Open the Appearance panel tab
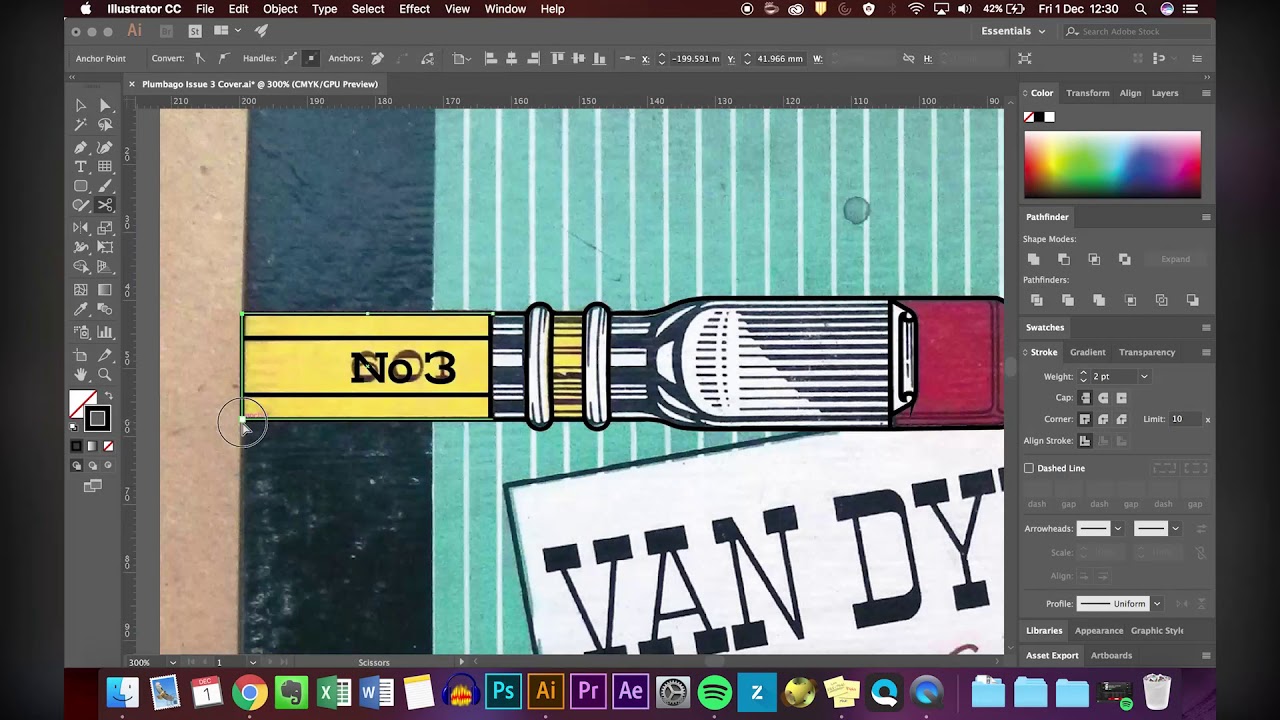1280x720 pixels. click(1099, 631)
